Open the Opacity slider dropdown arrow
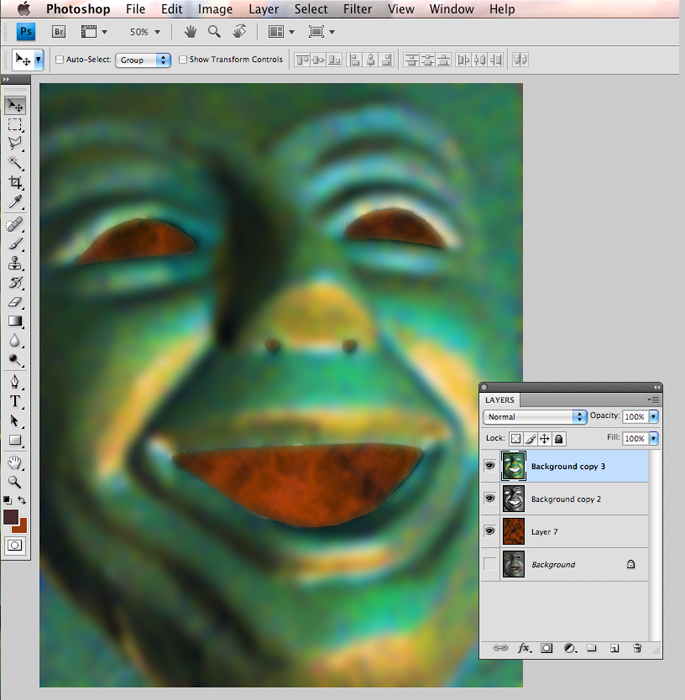The width and height of the screenshot is (685, 700). (653, 417)
